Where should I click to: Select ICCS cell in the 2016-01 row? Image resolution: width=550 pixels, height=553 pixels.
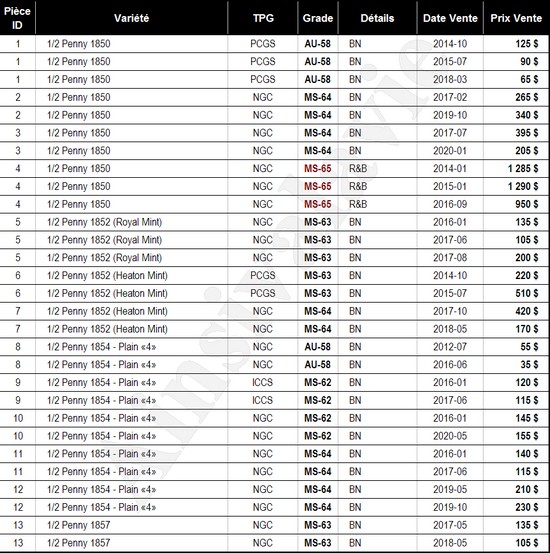(x=262, y=383)
